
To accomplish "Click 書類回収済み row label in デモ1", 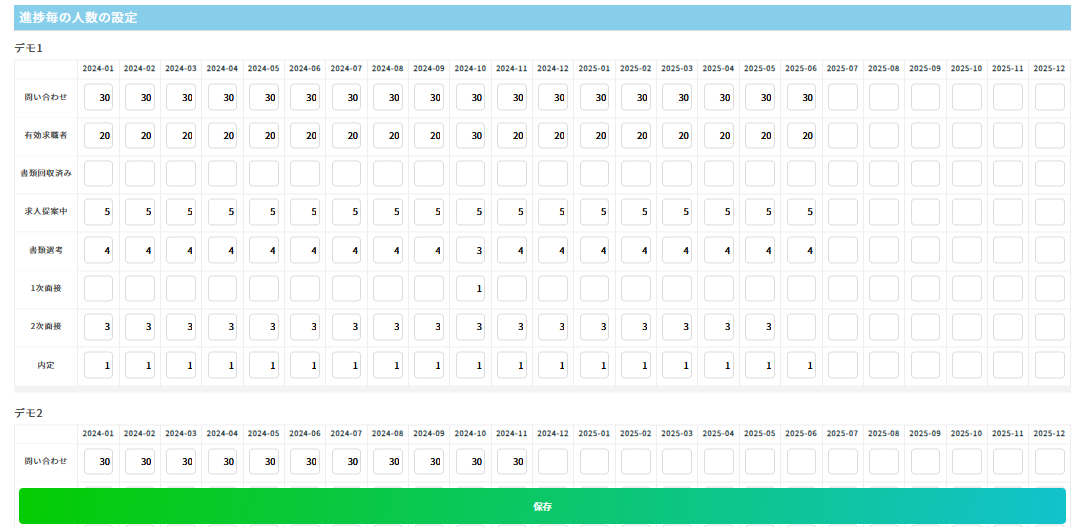I will click(x=45, y=174).
